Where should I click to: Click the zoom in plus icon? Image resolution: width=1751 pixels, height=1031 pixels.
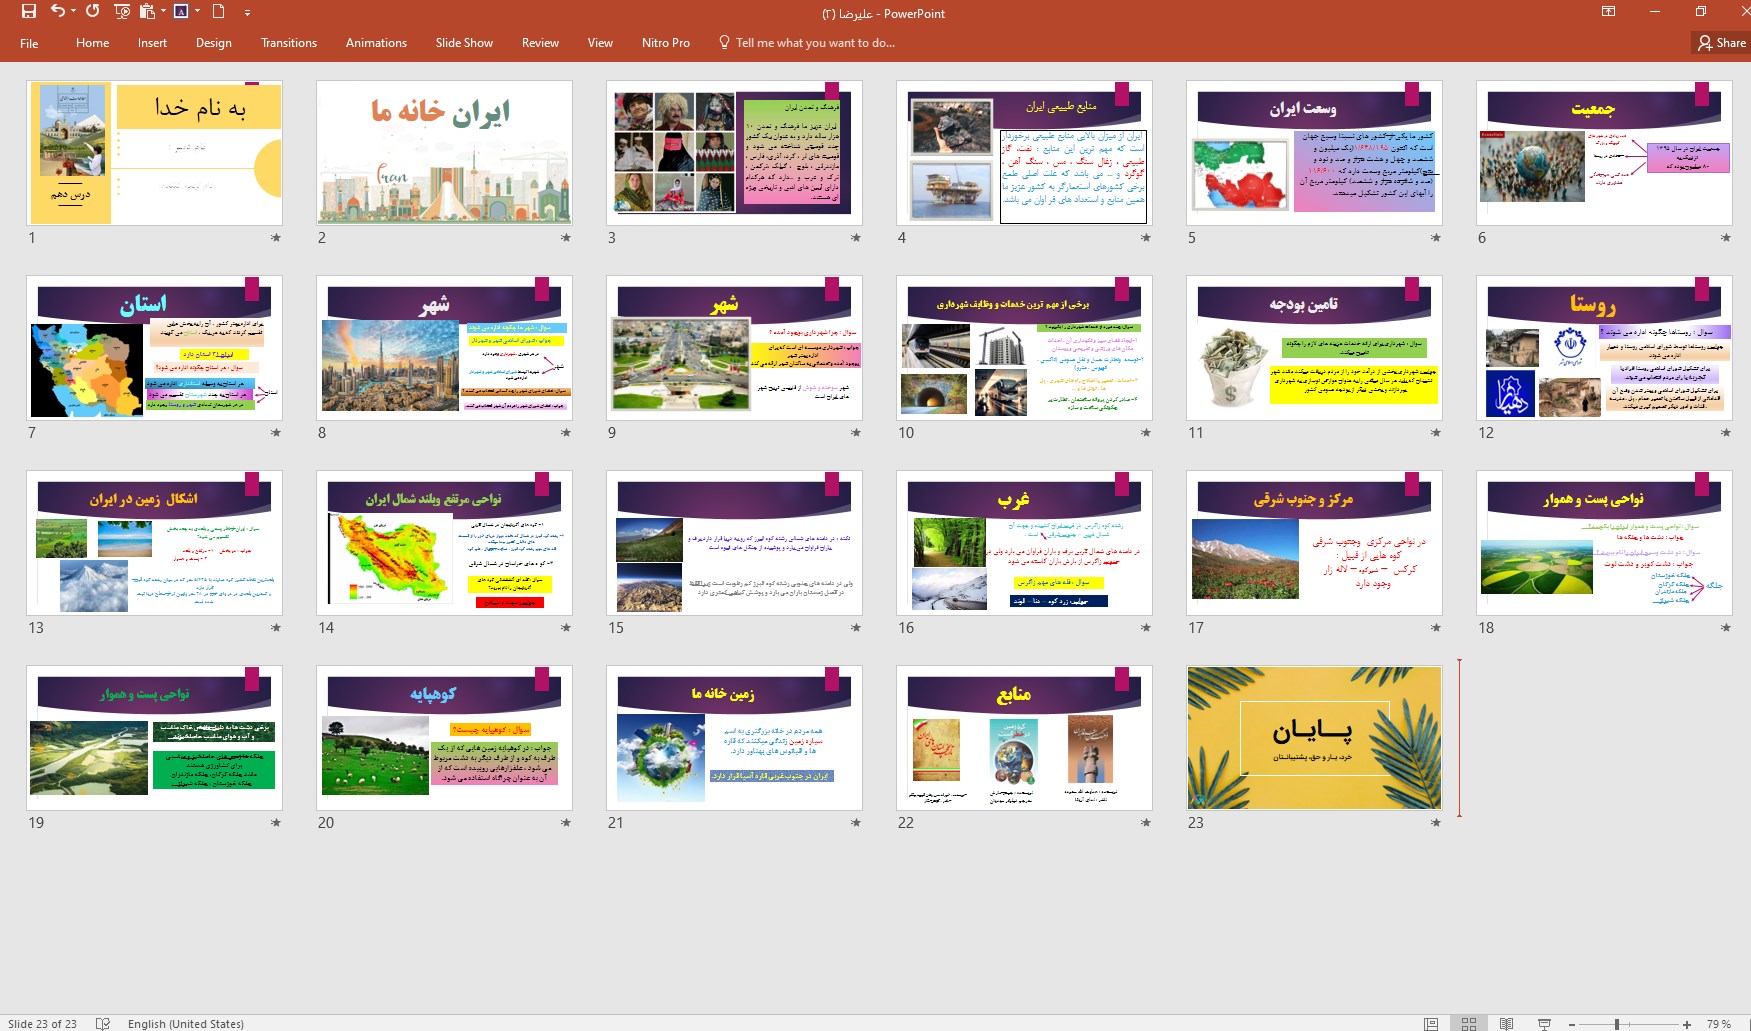[1687, 1024]
